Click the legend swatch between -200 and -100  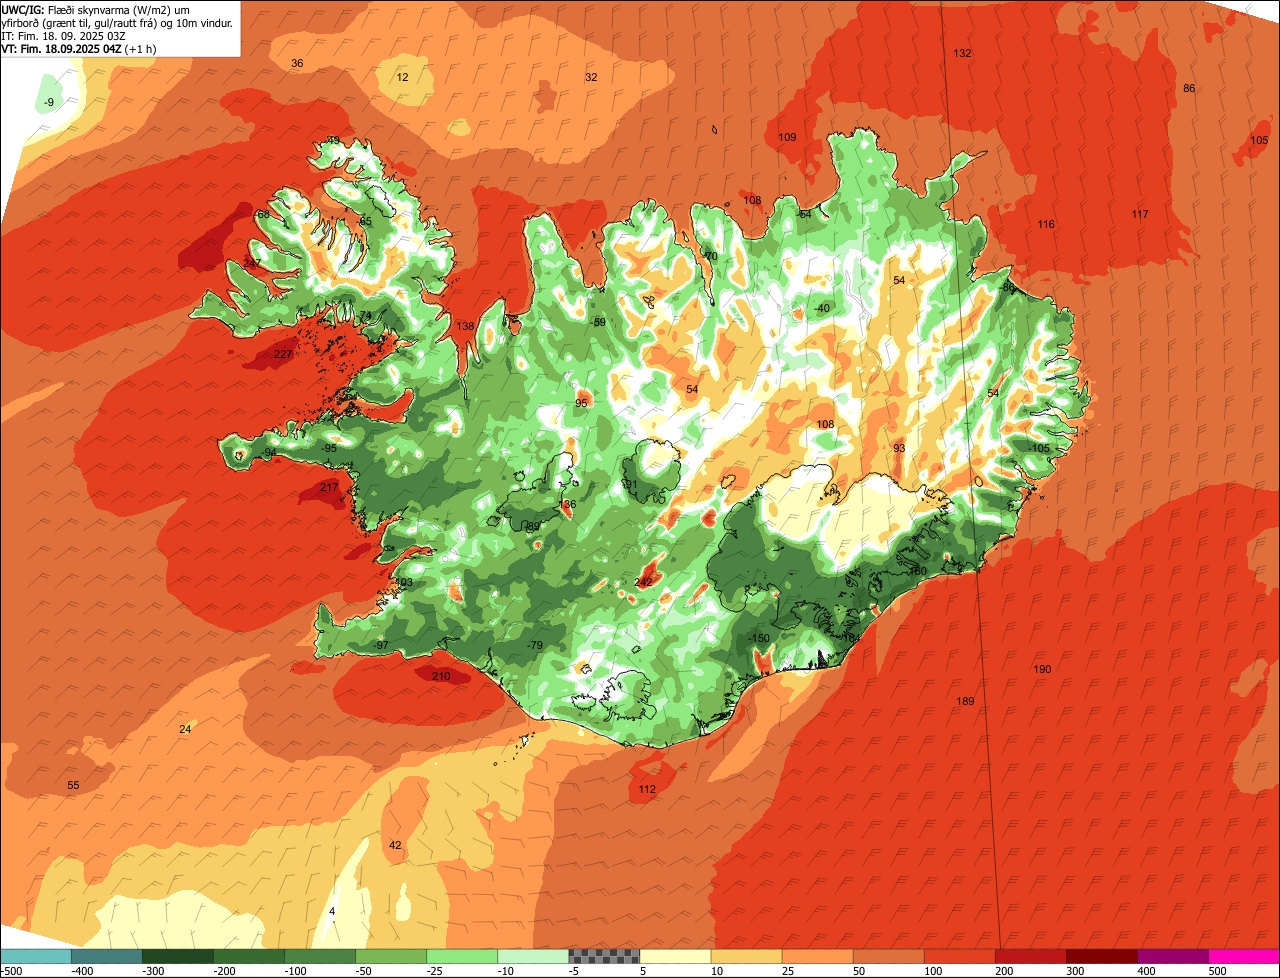point(249,956)
